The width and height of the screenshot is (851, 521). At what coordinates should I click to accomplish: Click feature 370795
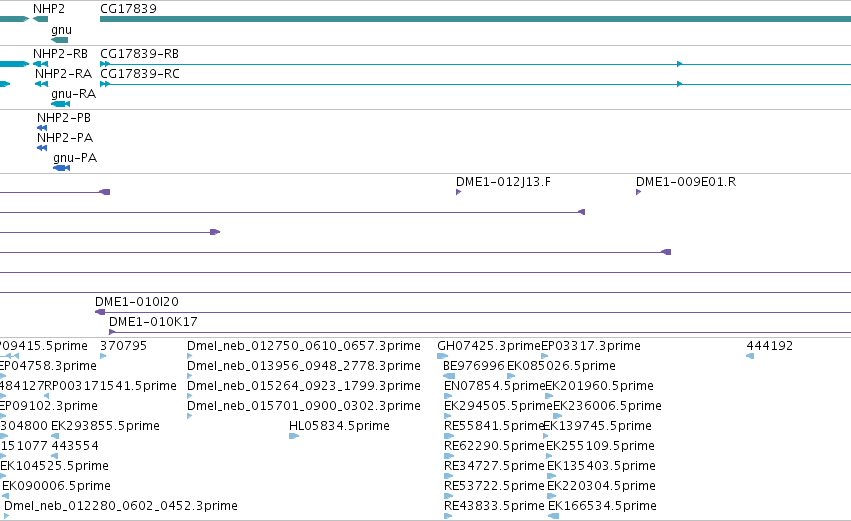(x=123, y=346)
